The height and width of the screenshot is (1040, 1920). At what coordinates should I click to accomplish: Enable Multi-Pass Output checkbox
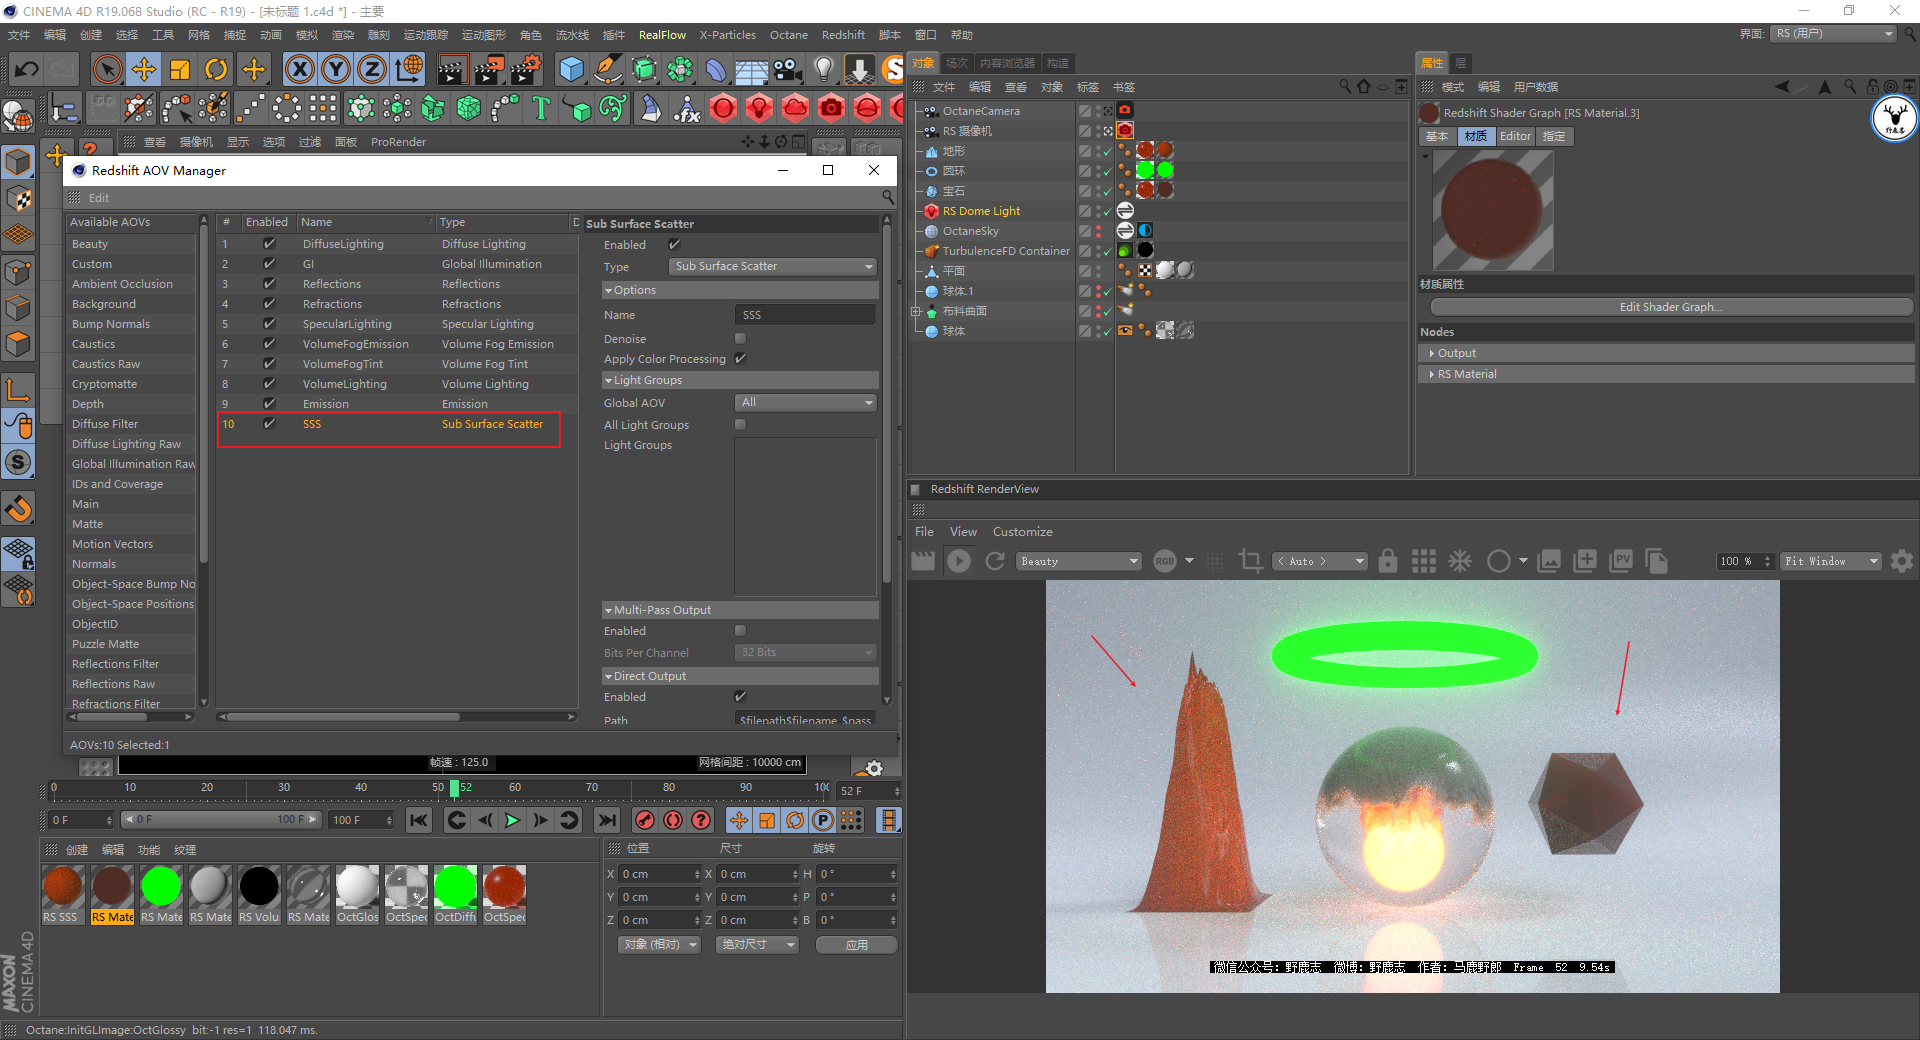[740, 631]
